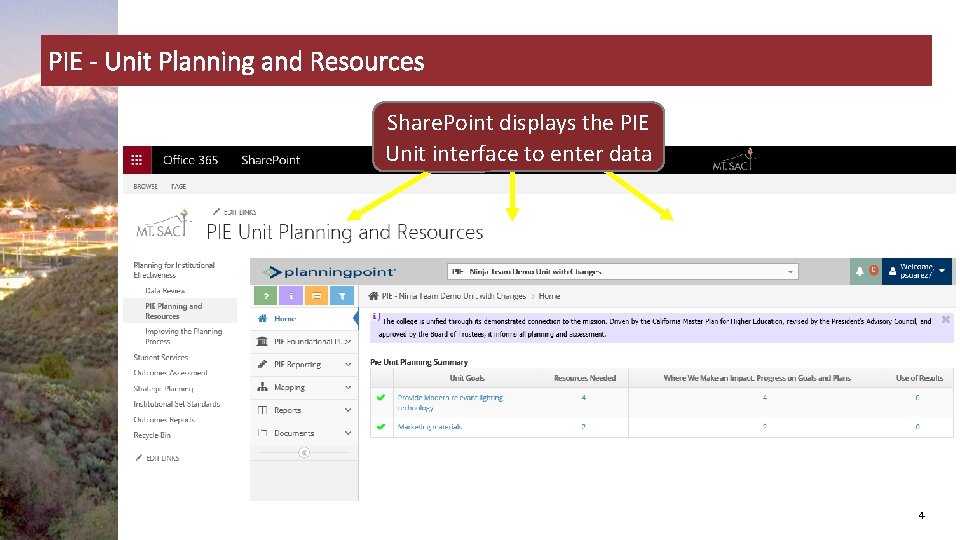
Task: Click PIE Ninja Team breadcrumb link
Action: [x=454, y=296]
